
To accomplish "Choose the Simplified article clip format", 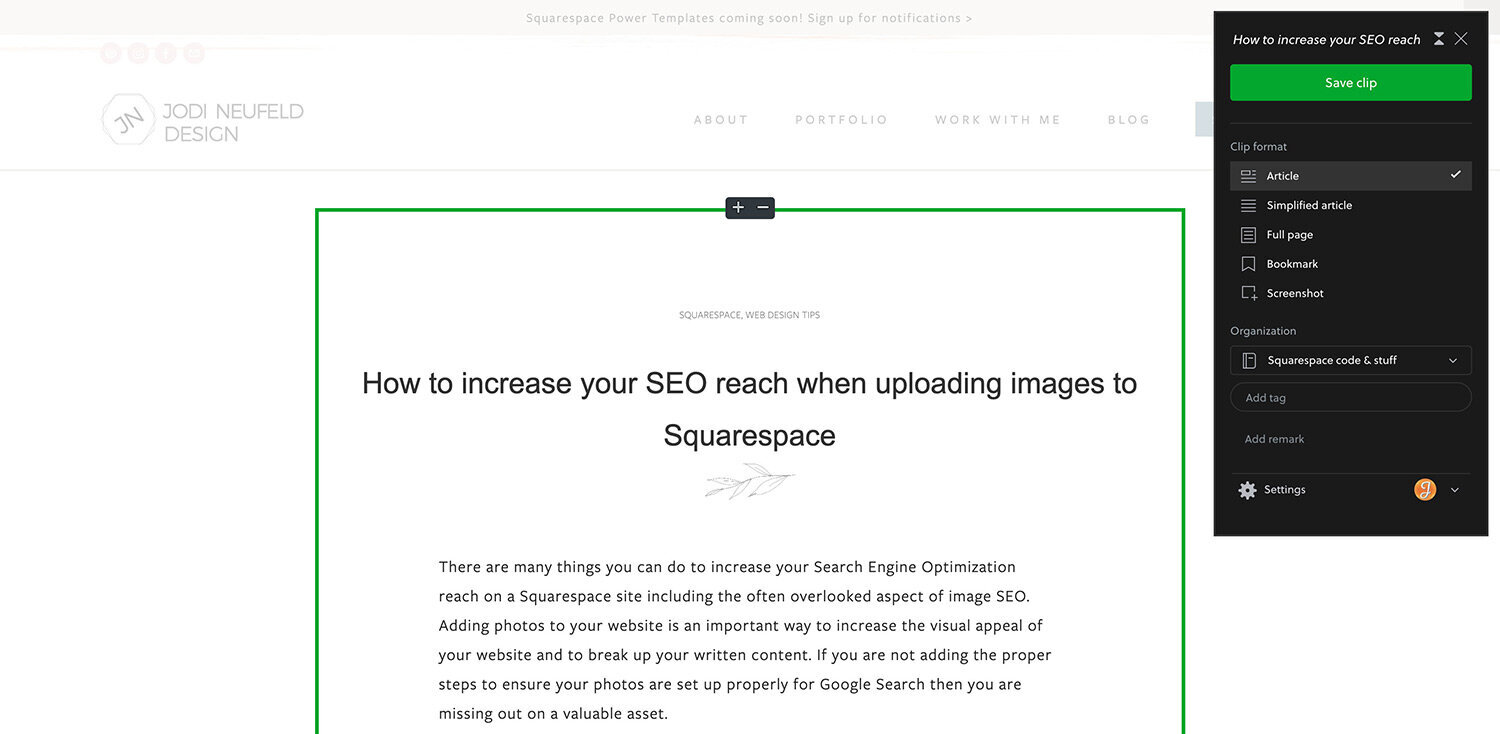I will point(1350,205).
